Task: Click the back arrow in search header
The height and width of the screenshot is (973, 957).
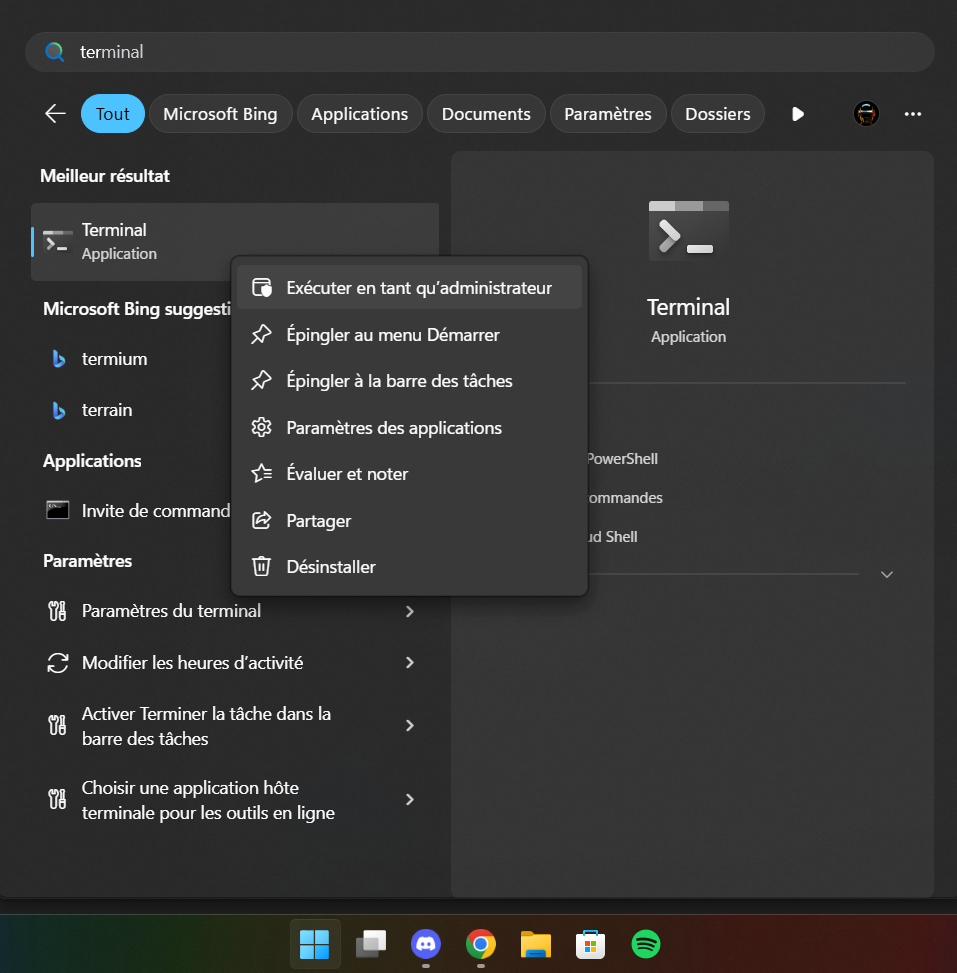Action: 55,114
